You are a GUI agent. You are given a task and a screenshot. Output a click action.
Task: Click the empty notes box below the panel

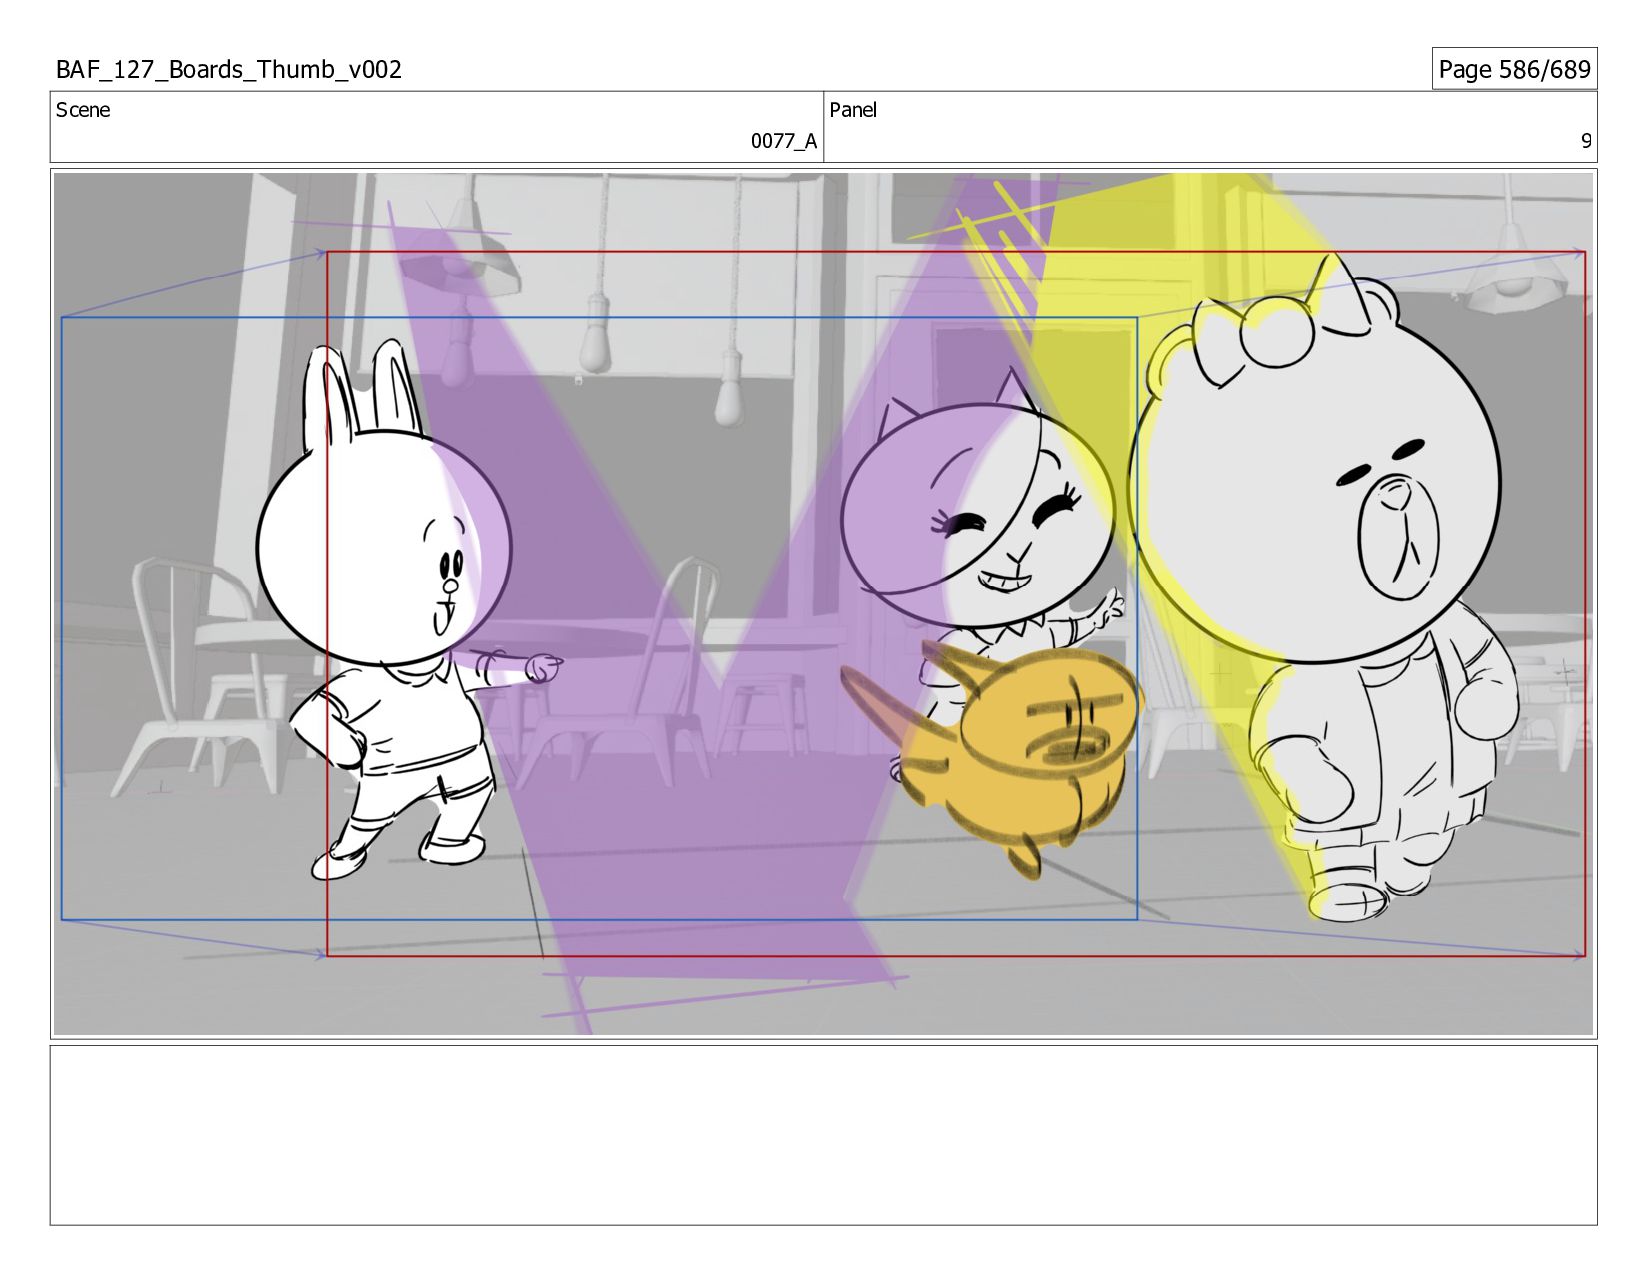coord(823,1135)
